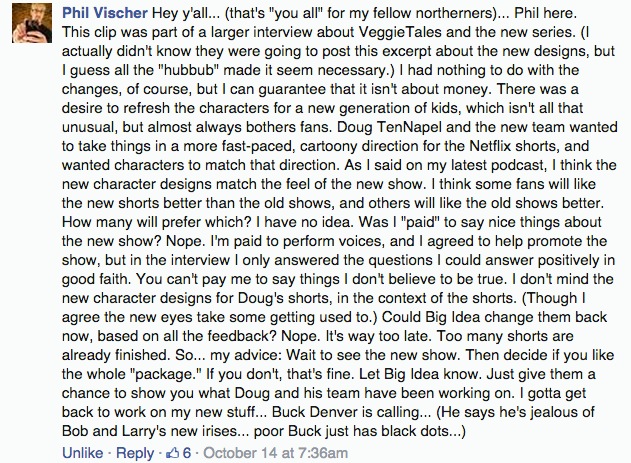The height and width of the screenshot is (463, 631).
Task: Reply to Phil Vischer's comment
Action: pyautogui.click(x=135, y=453)
